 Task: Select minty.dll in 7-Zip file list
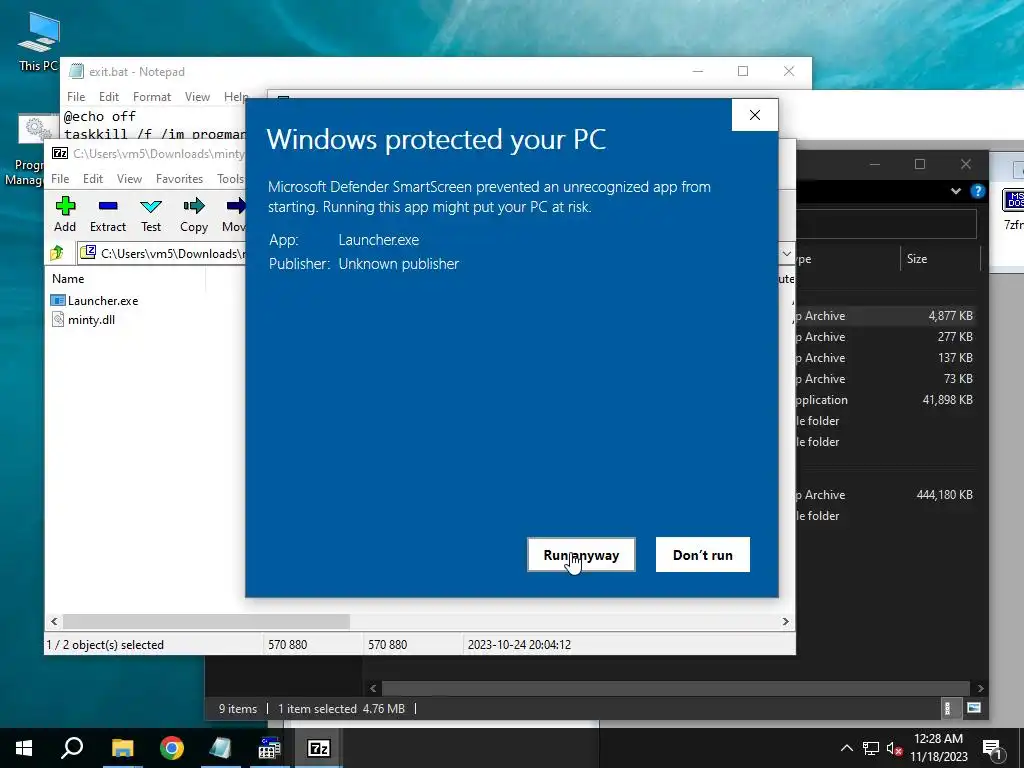[83, 319]
